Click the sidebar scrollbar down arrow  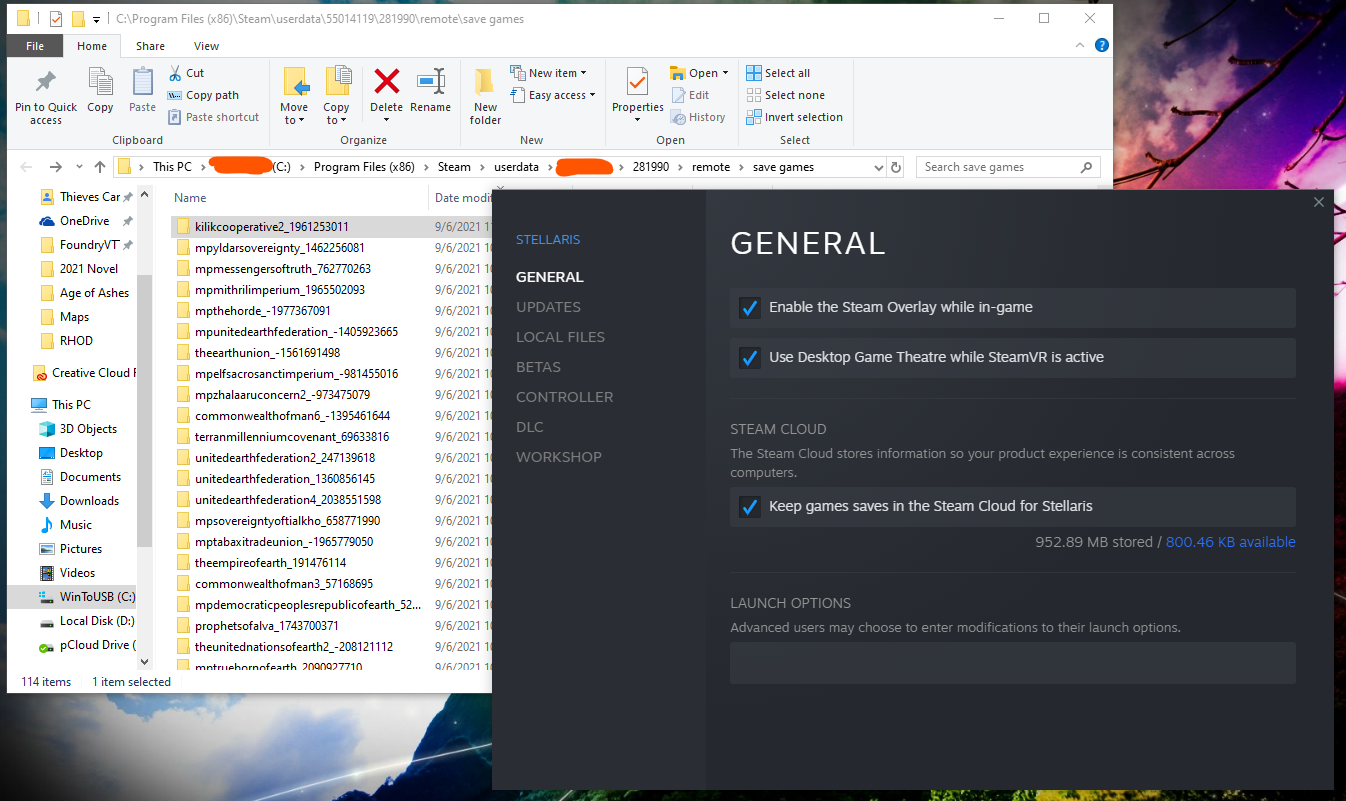pyautogui.click(x=144, y=661)
